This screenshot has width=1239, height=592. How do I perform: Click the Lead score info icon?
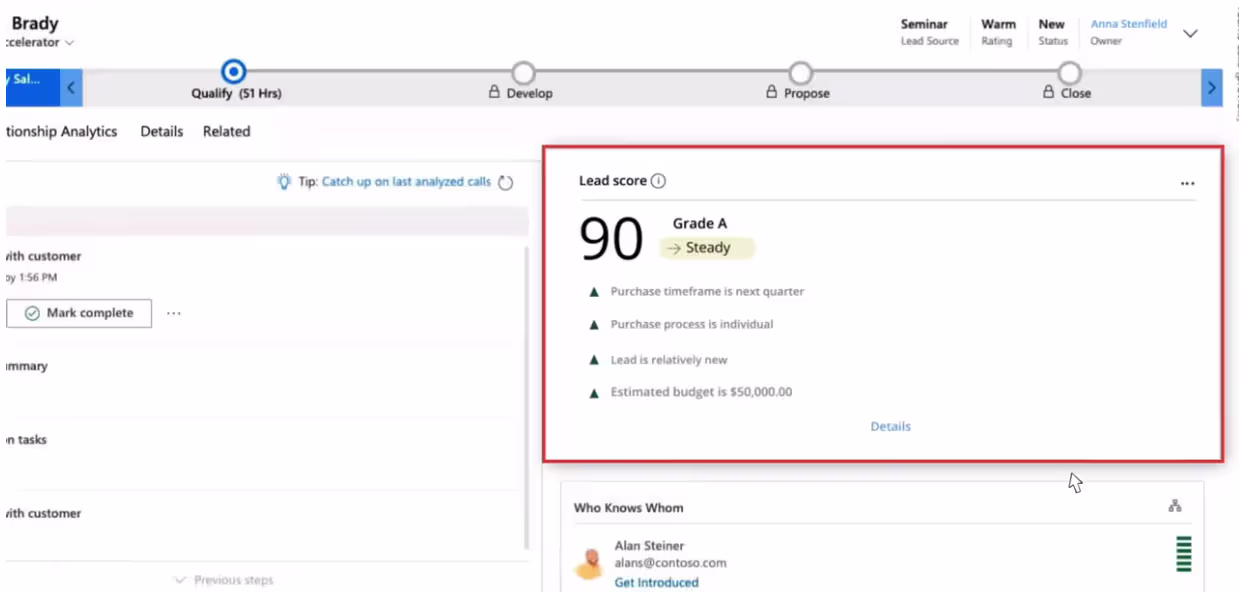click(x=658, y=181)
